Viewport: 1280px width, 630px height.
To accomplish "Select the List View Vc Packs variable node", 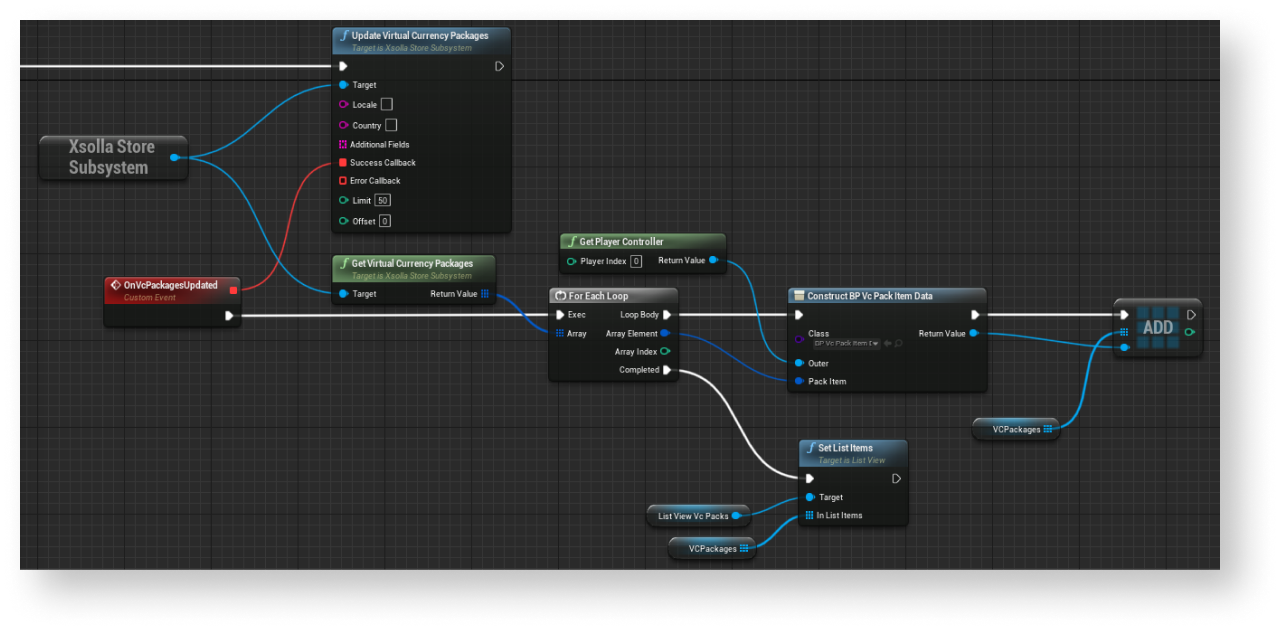I will [x=693, y=516].
